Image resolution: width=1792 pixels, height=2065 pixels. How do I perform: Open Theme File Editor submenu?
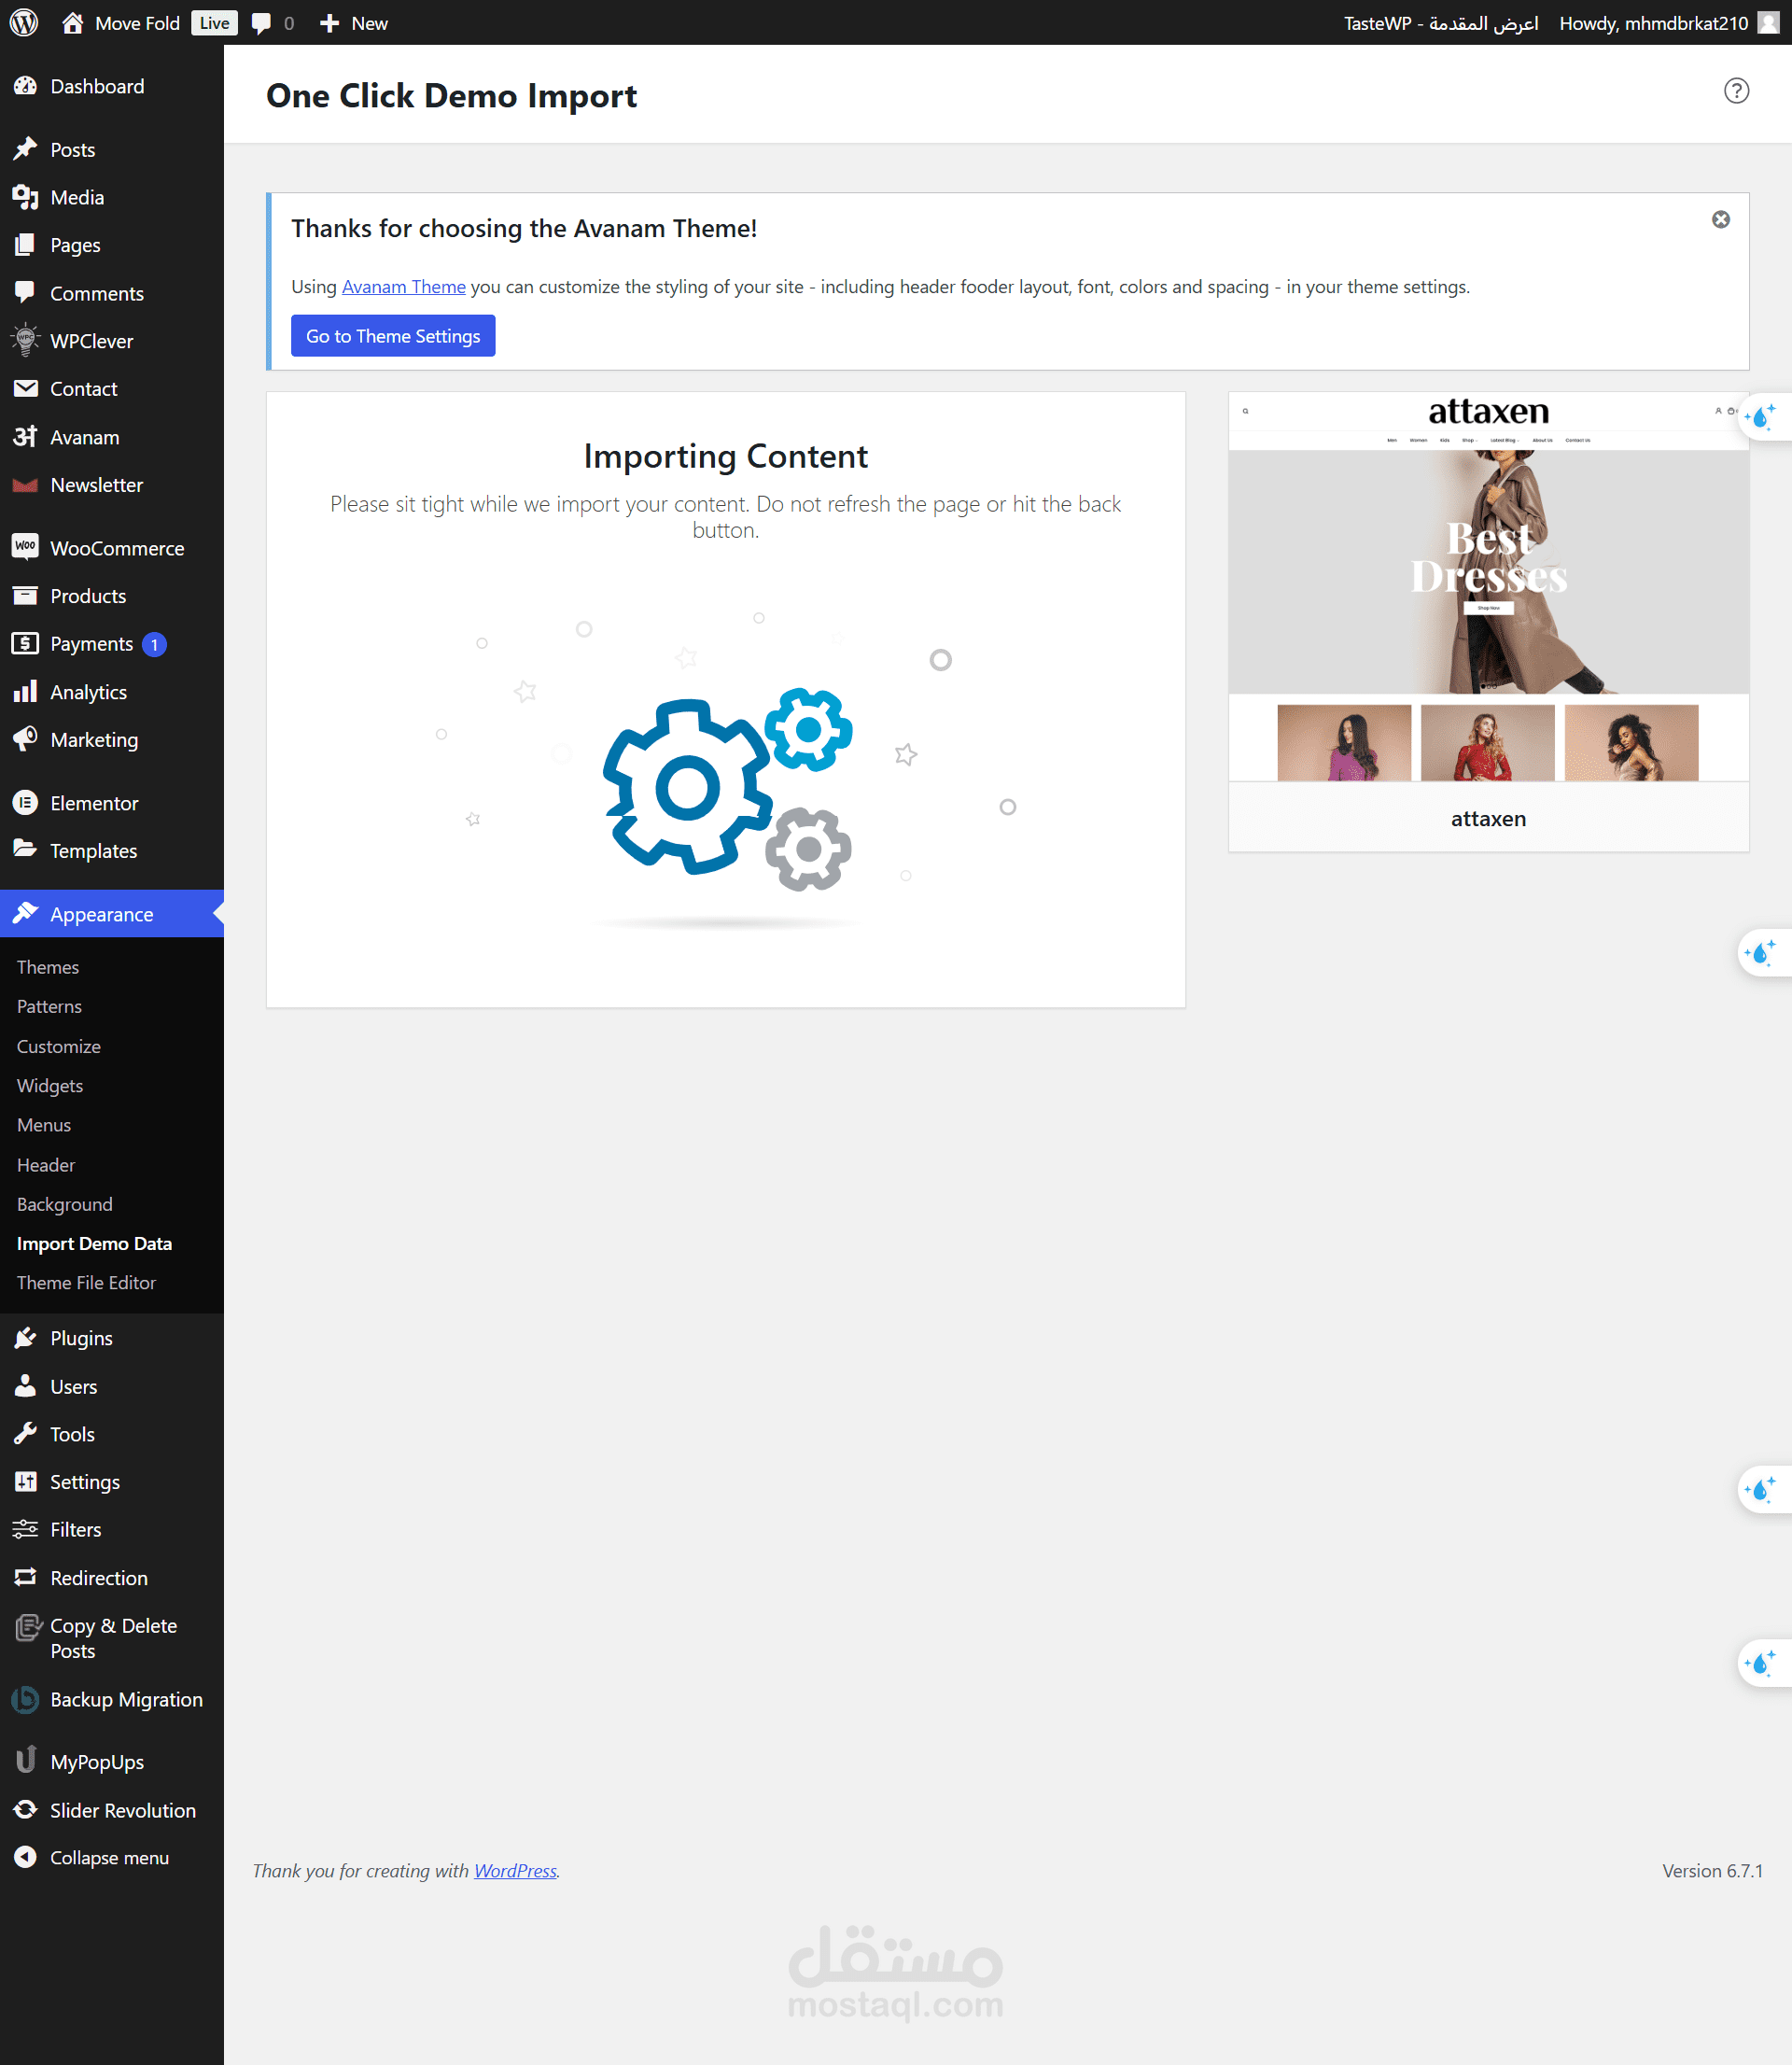pos(86,1282)
